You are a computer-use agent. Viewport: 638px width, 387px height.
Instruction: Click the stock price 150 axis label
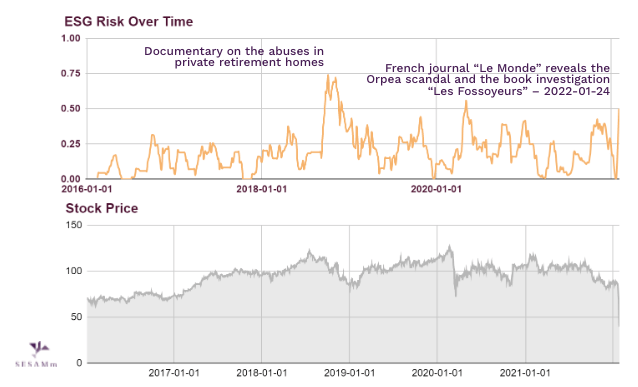(x=74, y=225)
